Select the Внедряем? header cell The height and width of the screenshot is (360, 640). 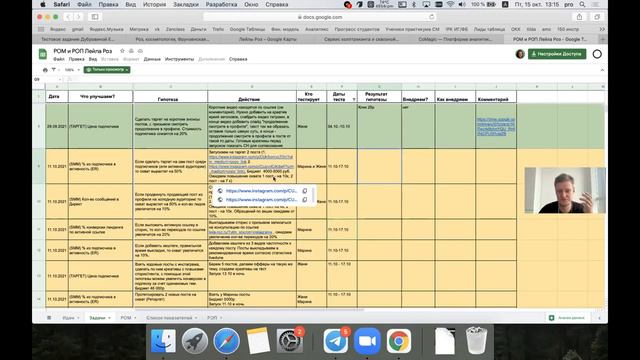point(418,97)
